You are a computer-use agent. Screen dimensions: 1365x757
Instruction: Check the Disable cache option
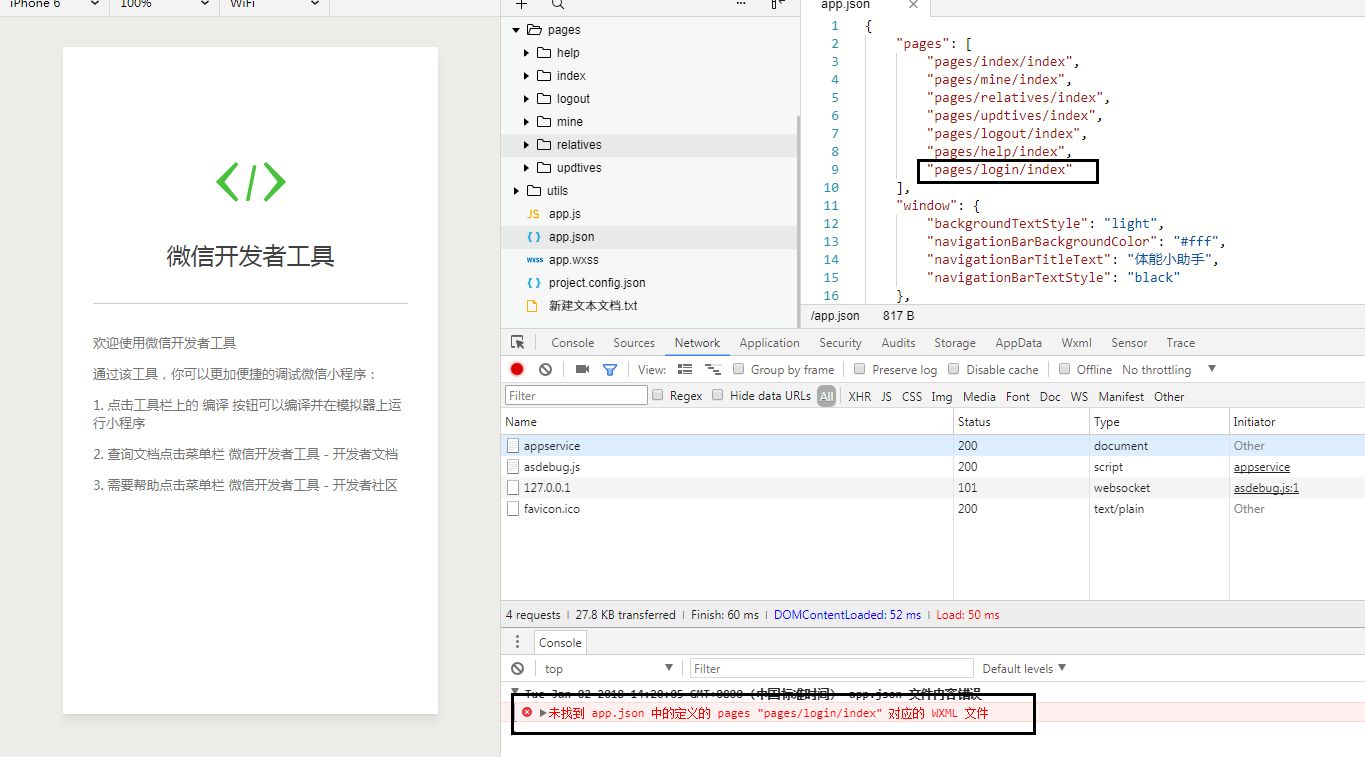tap(954, 369)
